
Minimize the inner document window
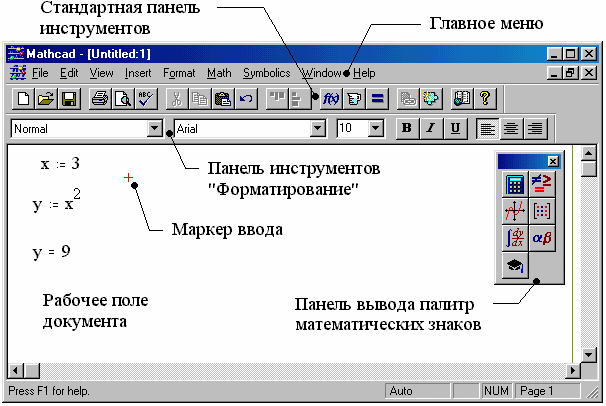tap(554, 73)
